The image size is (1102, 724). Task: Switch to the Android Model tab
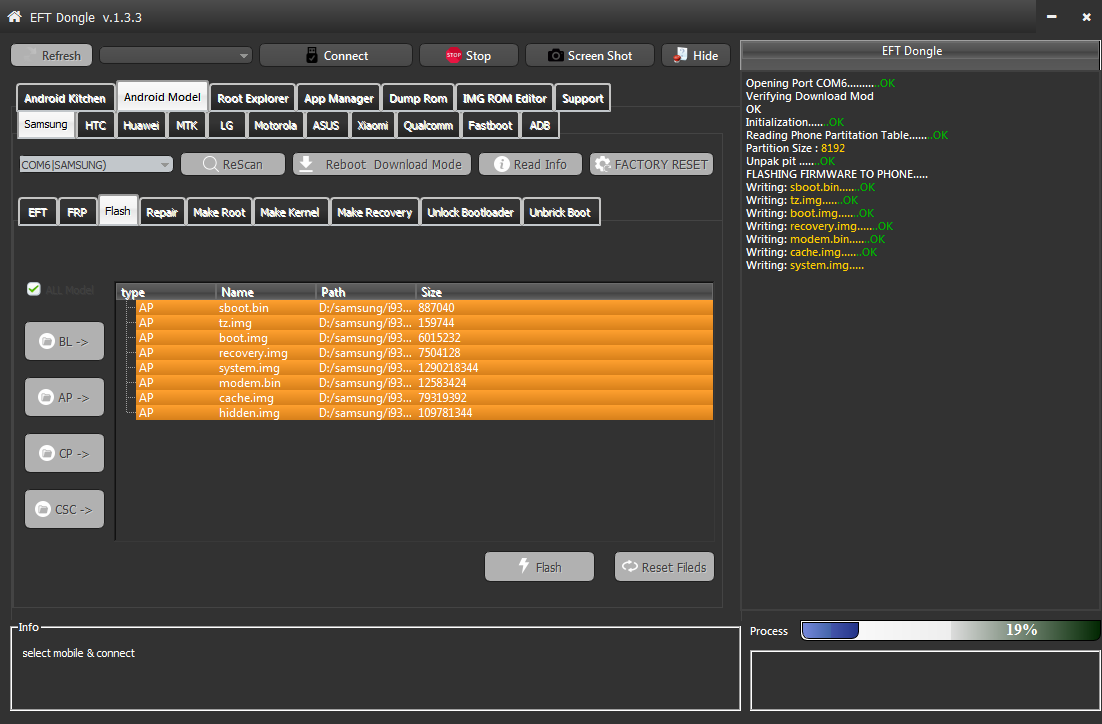click(x=162, y=97)
